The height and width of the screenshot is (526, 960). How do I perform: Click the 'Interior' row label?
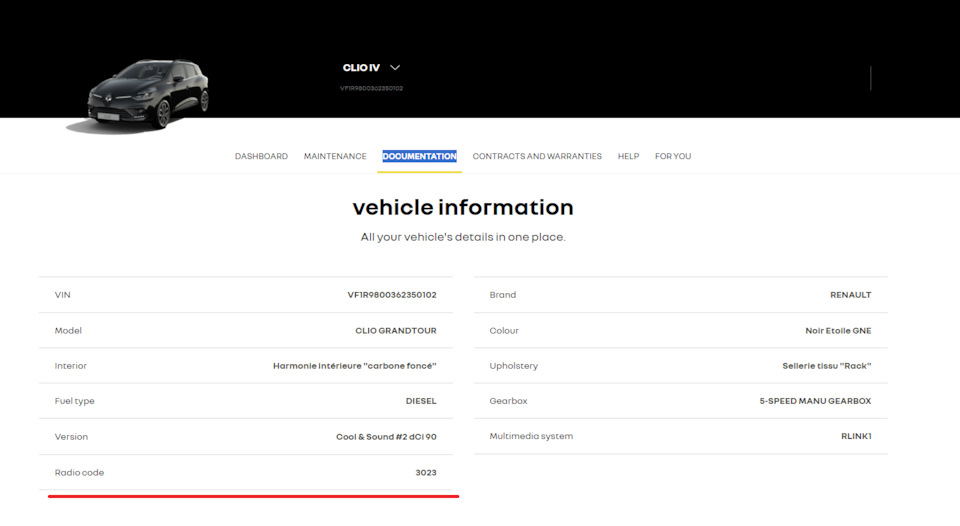[70, 366]
